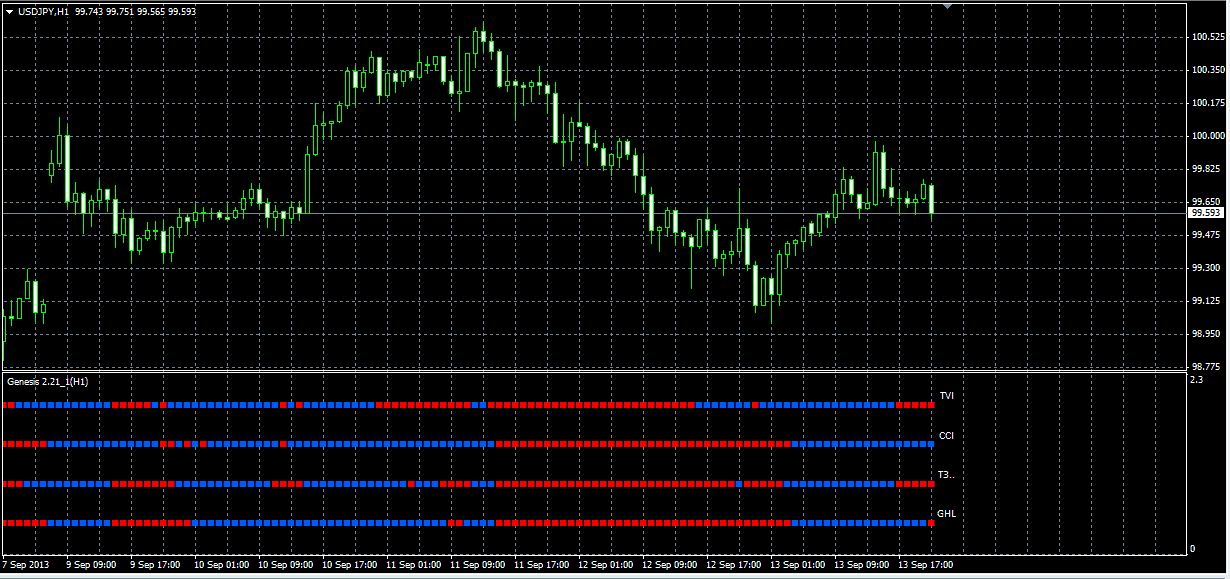Viewport: 1230px width, 579px height.
Task: Click the 12 Sep 17:00 time label
Action: tap(733, 565)
